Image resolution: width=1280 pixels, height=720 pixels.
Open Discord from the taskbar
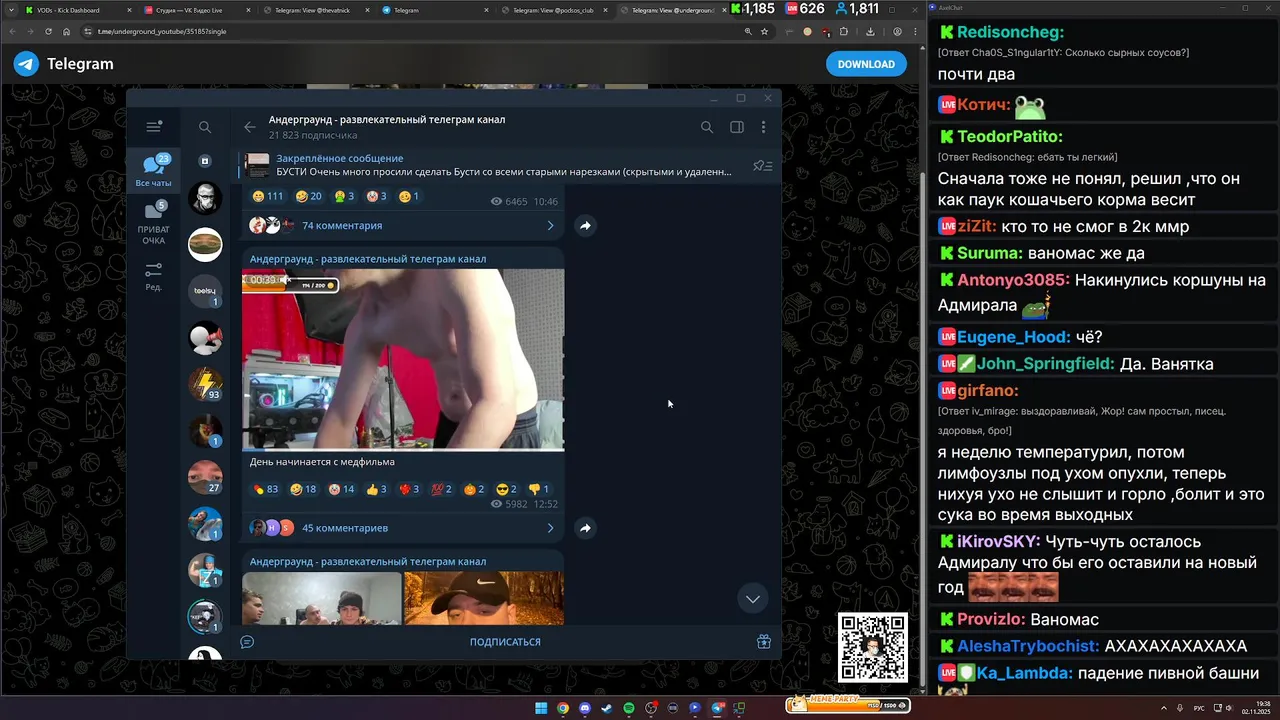pos(585,708)
